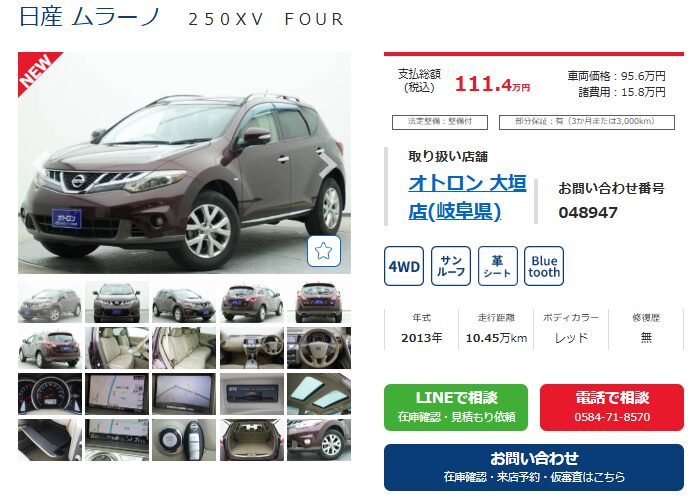Screen dimensions: 695x504
Task: Select the open trunk cargo thumbnail
Action: click(x=252, y=440)
